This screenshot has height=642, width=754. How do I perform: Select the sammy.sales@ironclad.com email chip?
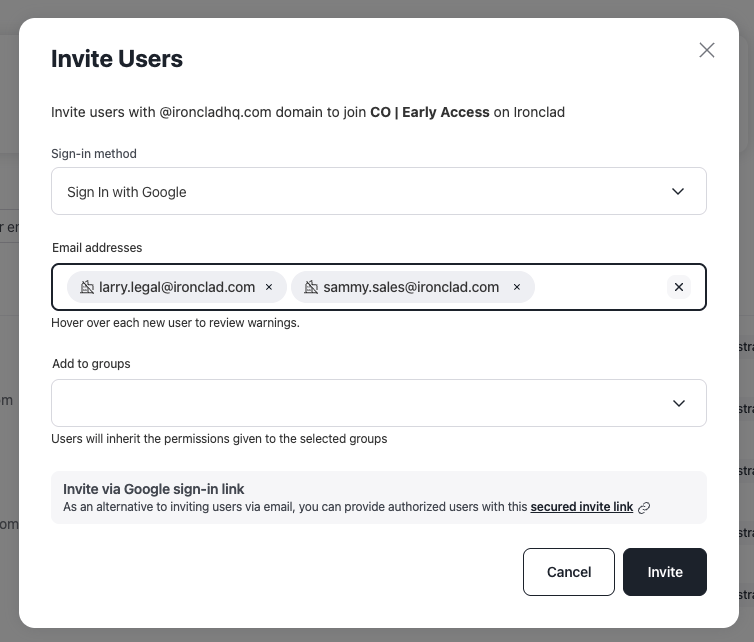[x=413, y=287]
